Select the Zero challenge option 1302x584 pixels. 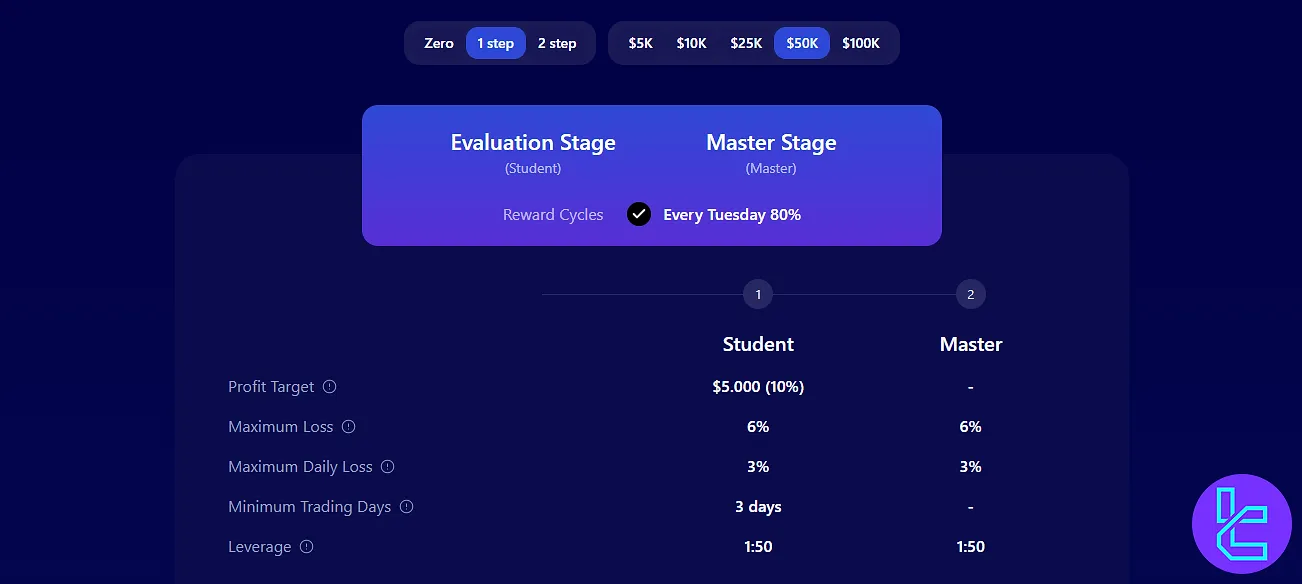coord(439,43)
